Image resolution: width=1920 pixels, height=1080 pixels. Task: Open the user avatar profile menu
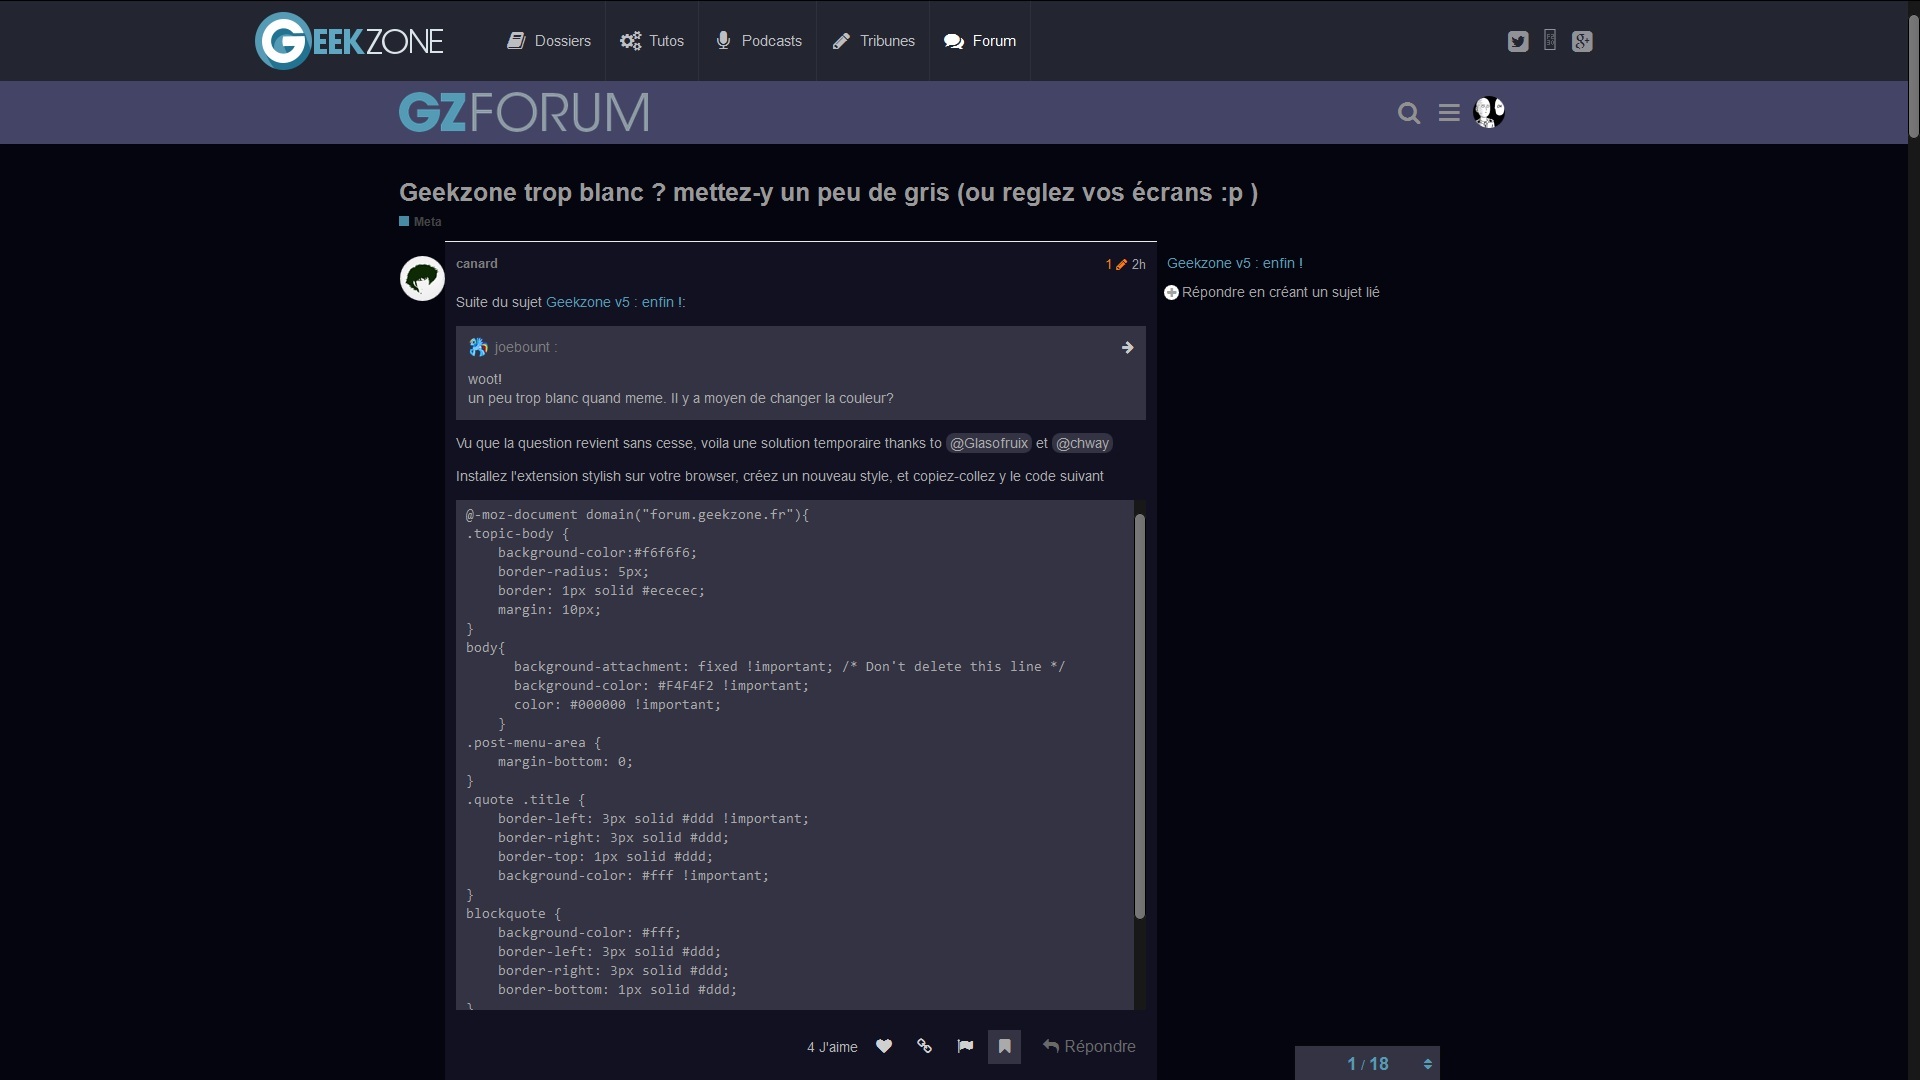1489,112
